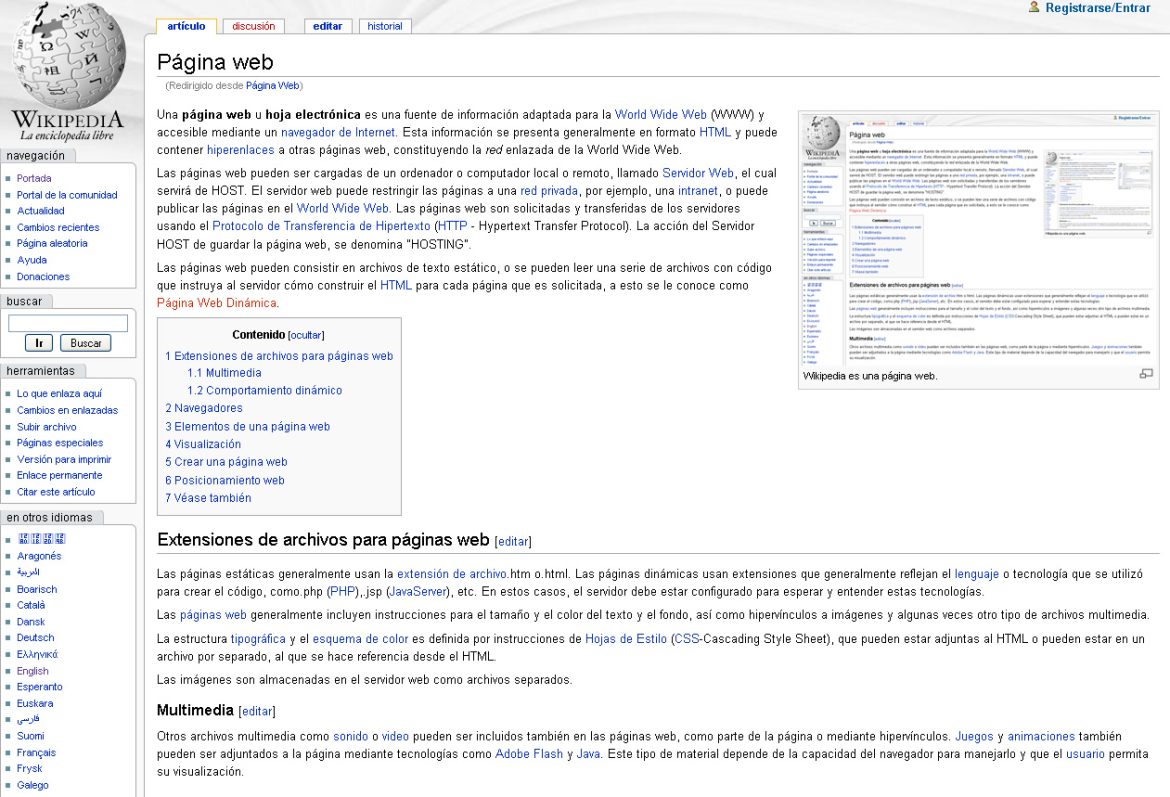Switch to the English language version
The width and height of the screenshot is (1170, 797).
[x=33, y=670]
